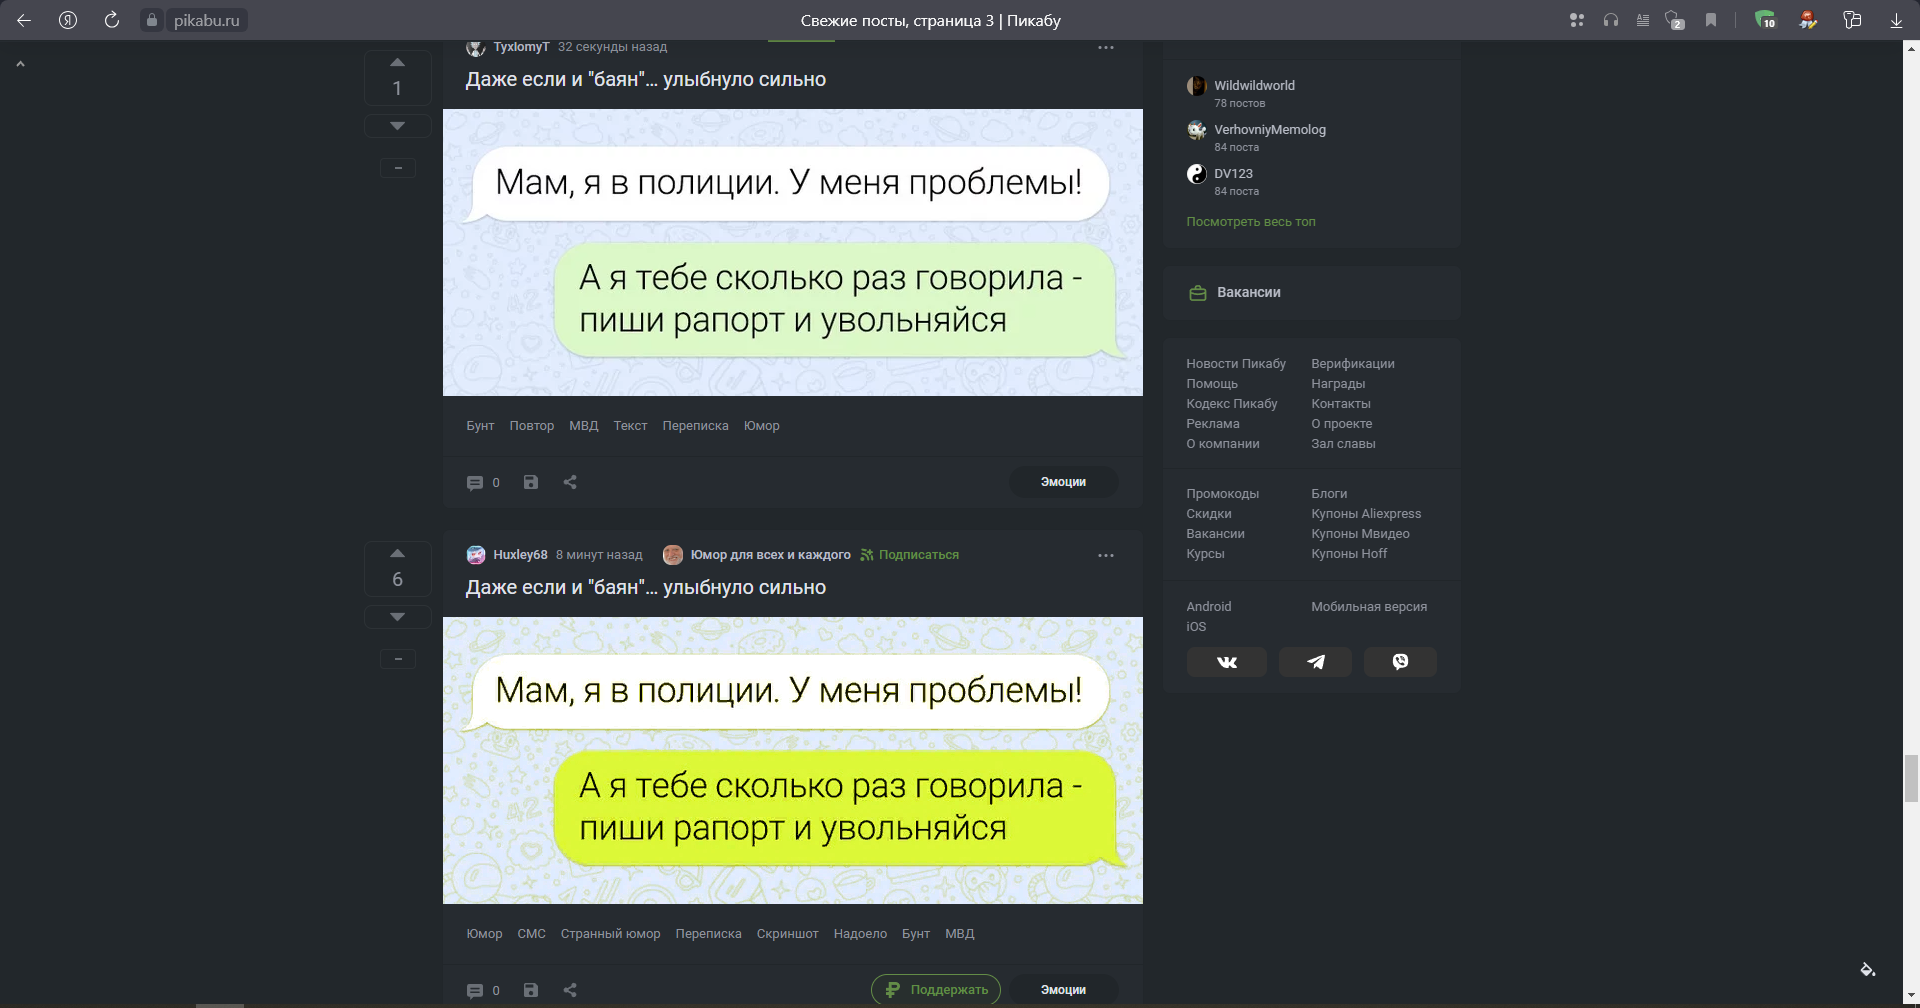Share Huxley68's post

(570, 990)
